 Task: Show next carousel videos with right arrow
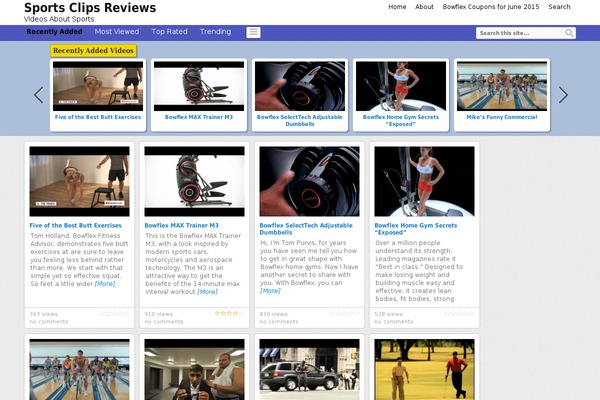tap(563, 95)
